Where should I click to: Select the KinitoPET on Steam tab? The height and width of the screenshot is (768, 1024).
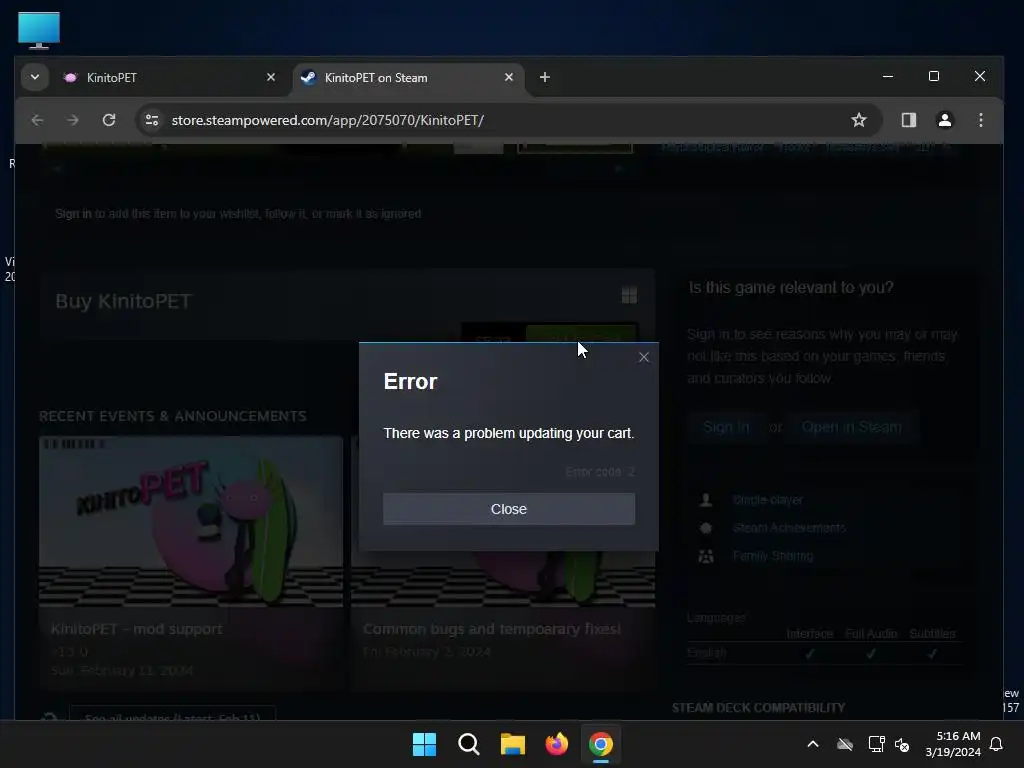[408, 78]
